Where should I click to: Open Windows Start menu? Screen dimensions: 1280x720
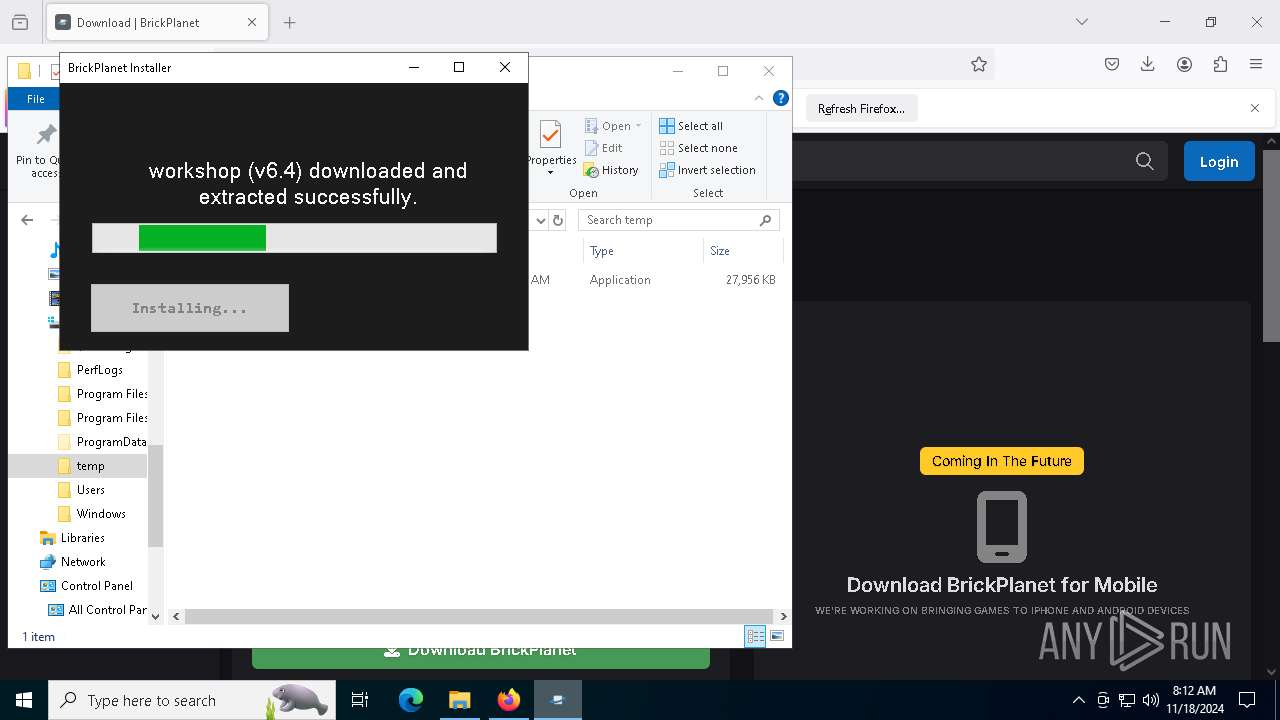click(x=24, y=700)
